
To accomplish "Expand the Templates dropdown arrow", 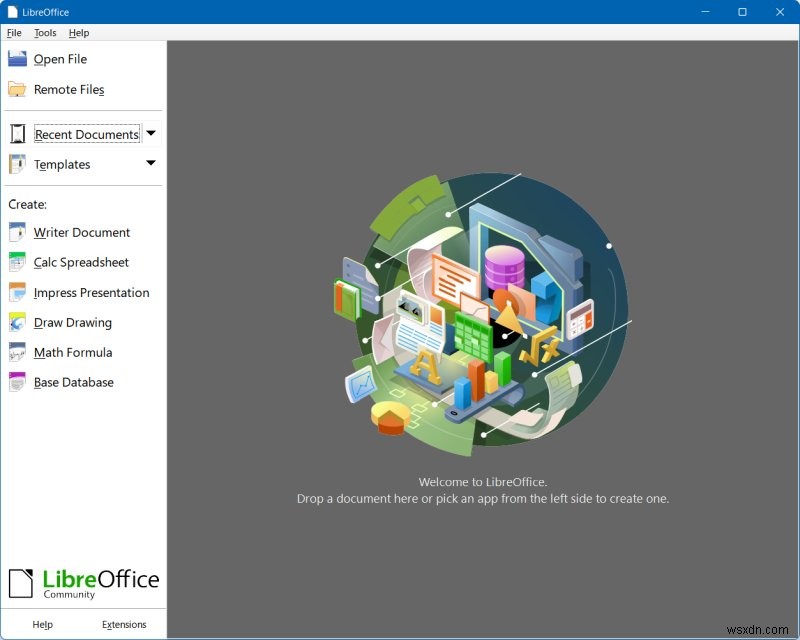I will click(x=150, y=163).
